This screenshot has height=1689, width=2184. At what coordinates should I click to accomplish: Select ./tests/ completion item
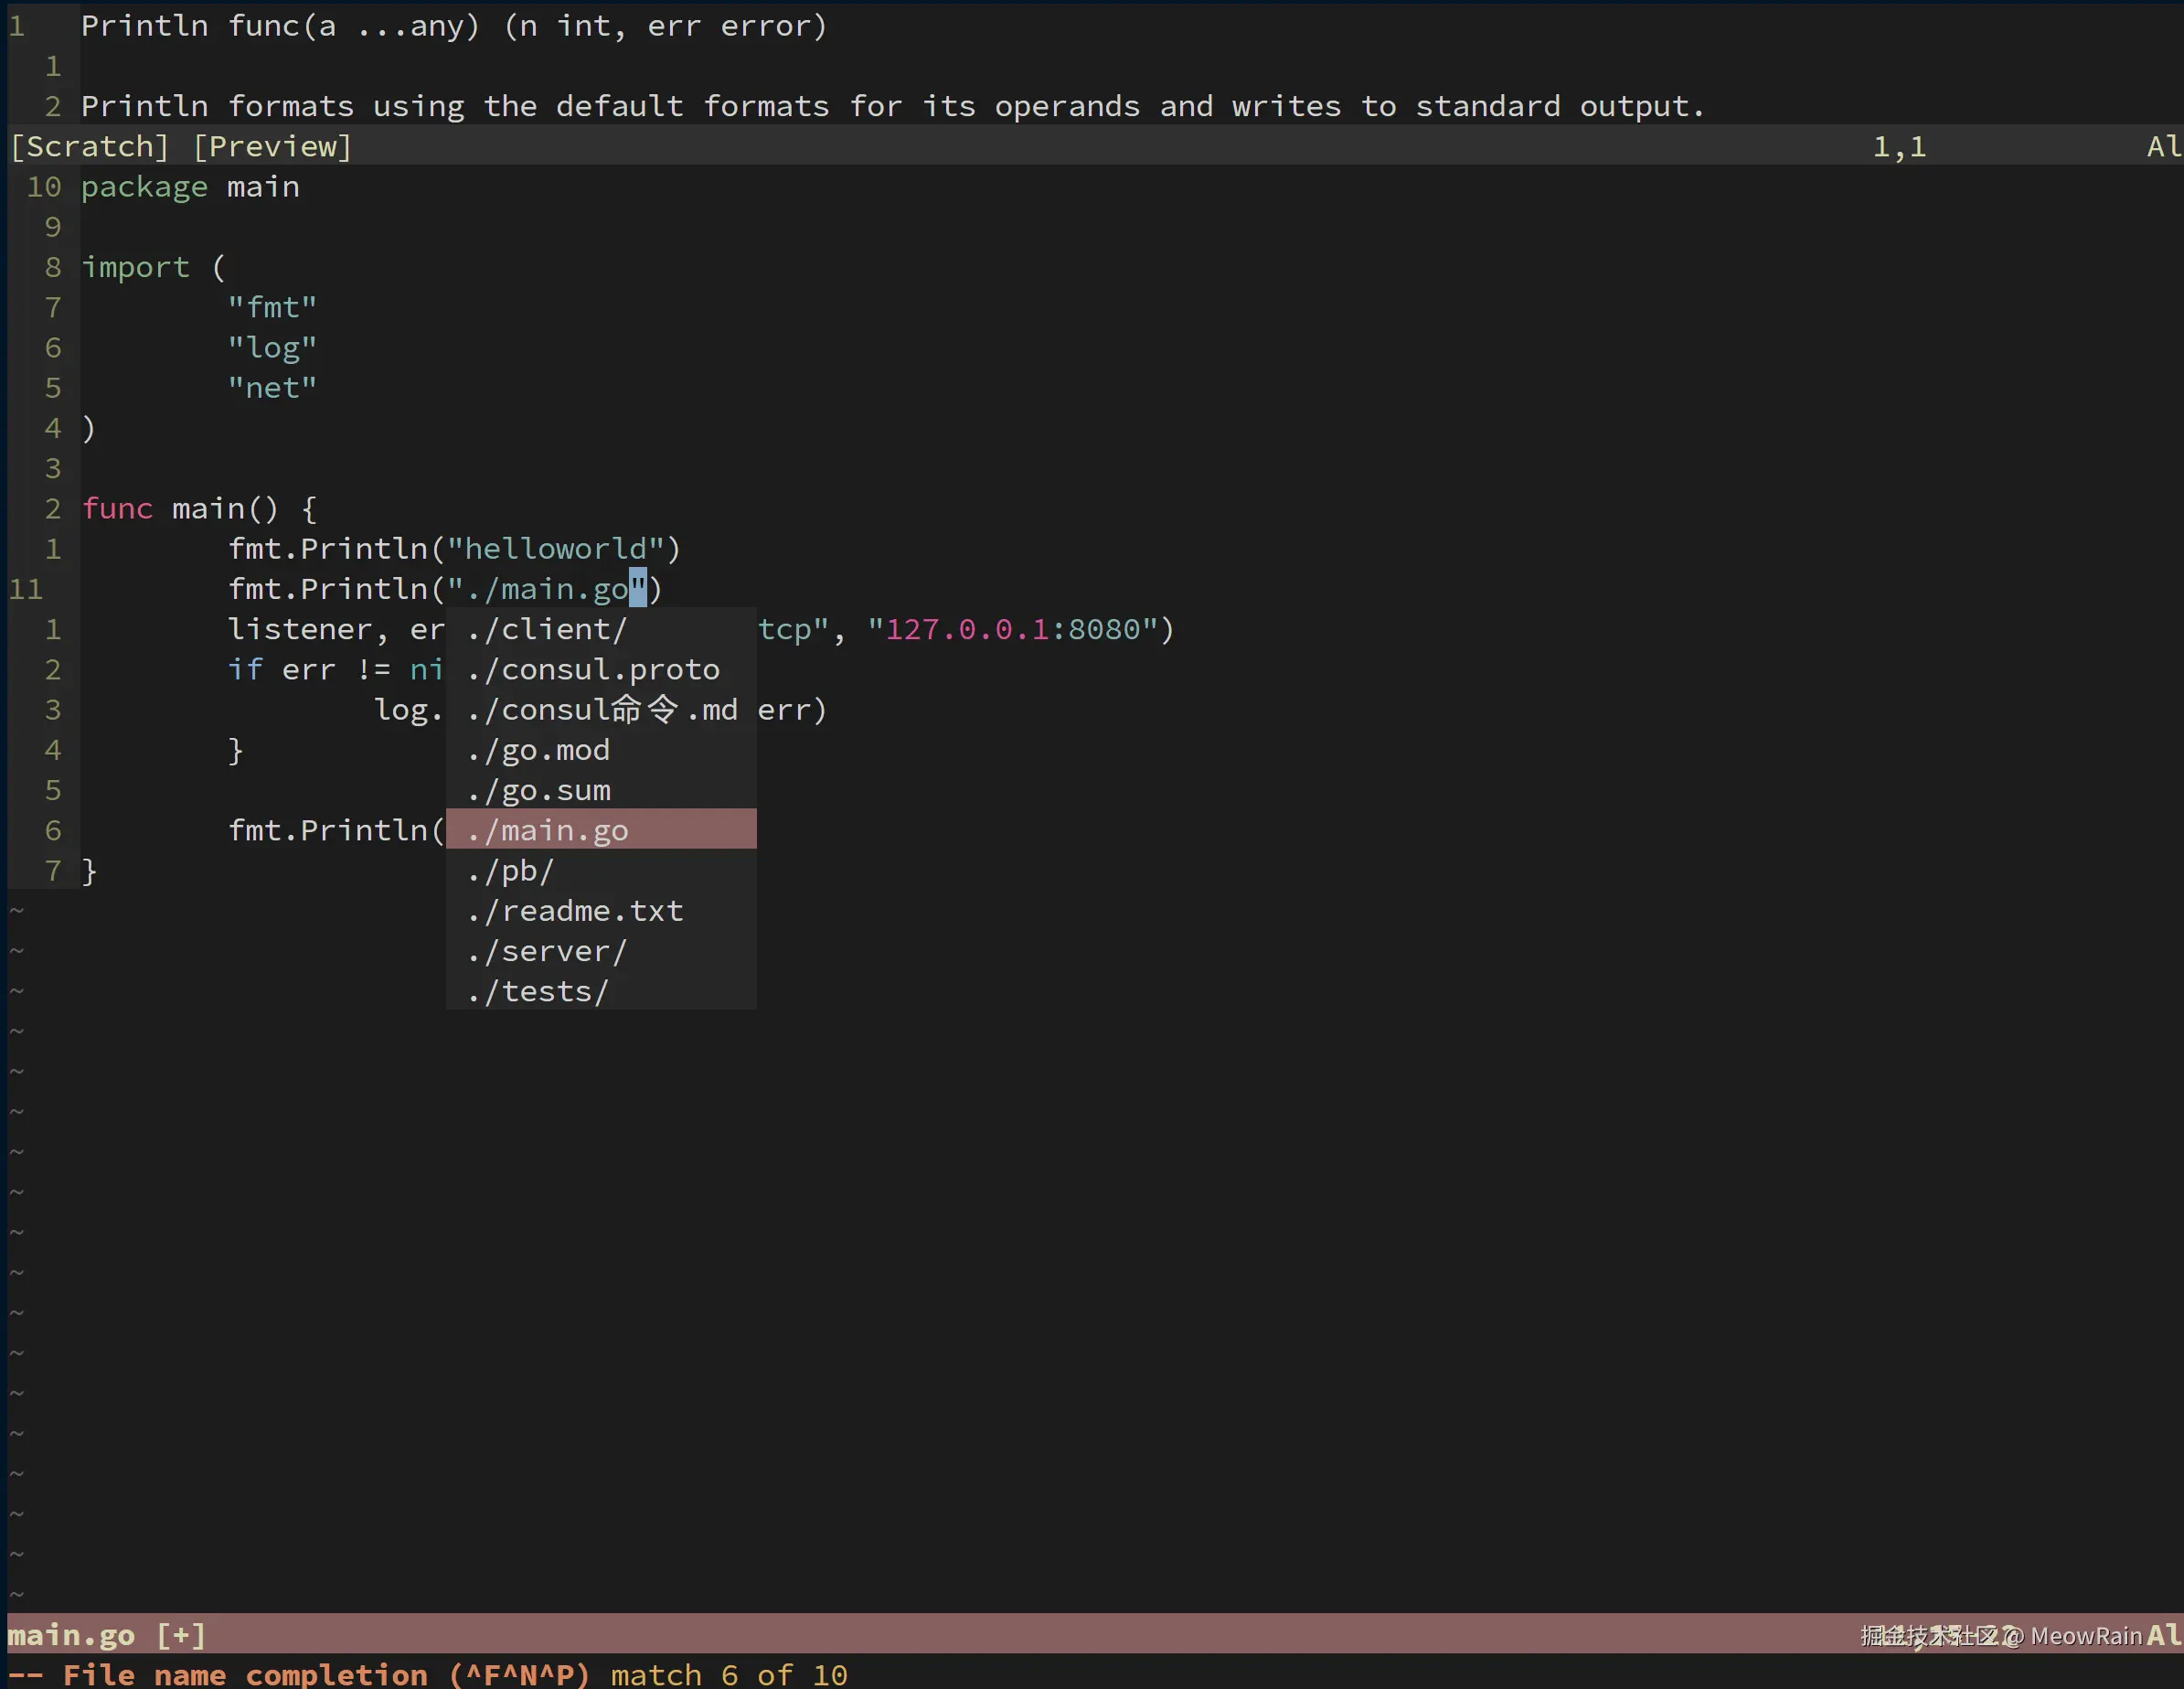538,991
